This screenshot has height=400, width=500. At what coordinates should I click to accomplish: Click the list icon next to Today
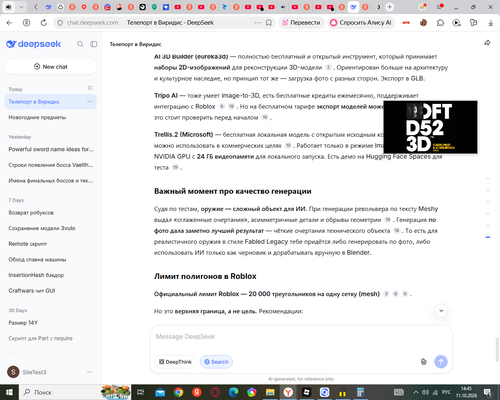pos(90,88)
